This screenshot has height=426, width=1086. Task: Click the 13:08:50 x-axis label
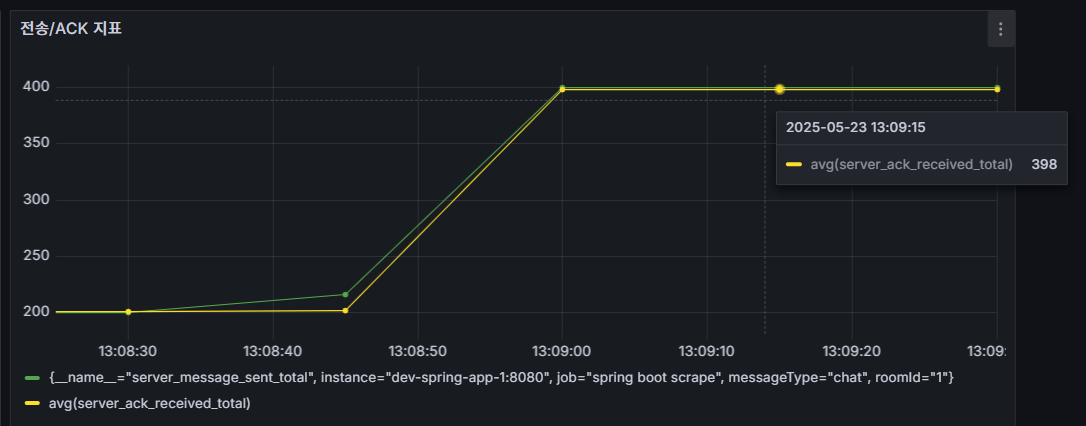[417, 351]
